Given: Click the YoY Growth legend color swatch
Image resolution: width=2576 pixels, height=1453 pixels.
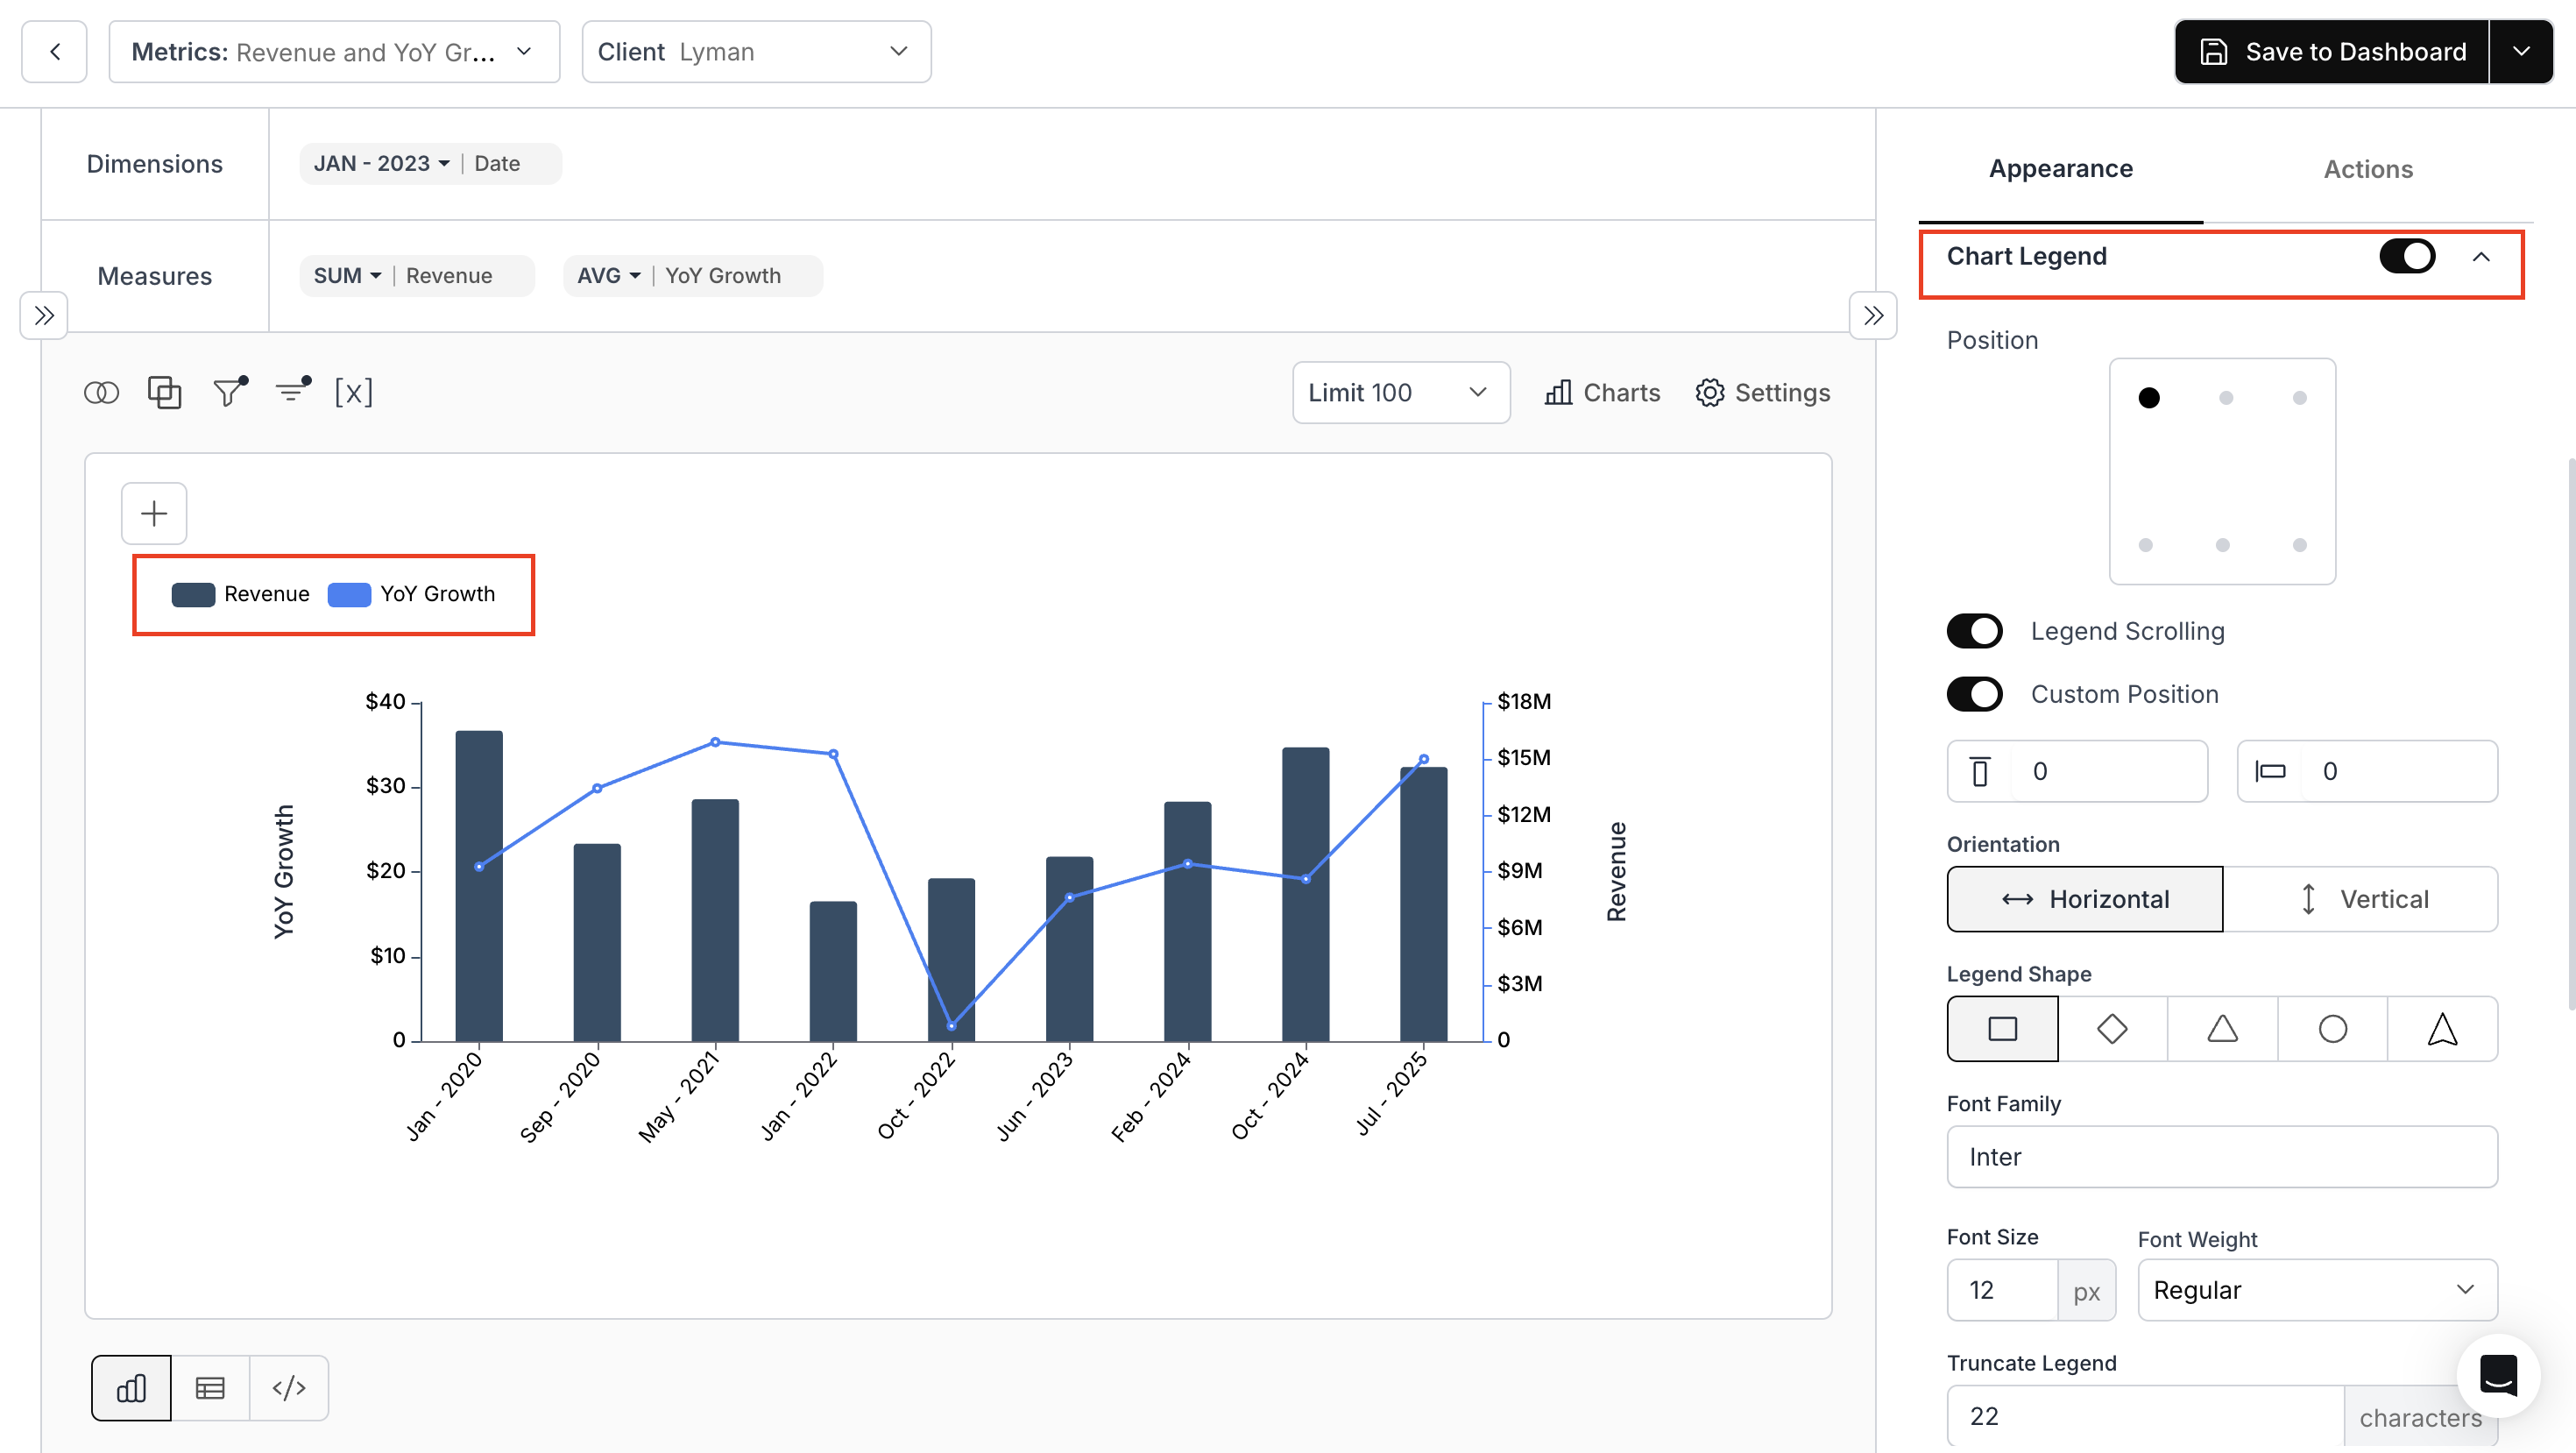Looking at the screenshot, I should click(x=349, y=594).
